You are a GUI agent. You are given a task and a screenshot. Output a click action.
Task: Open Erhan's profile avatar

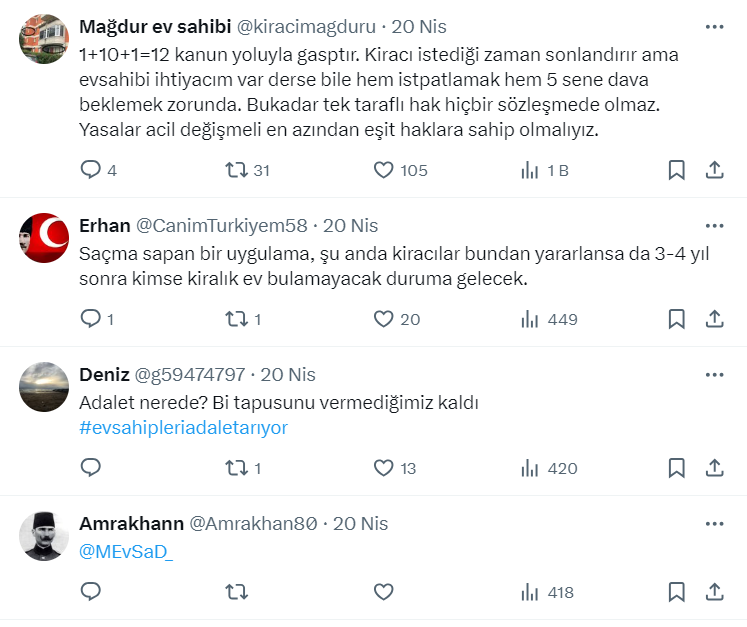44,238
